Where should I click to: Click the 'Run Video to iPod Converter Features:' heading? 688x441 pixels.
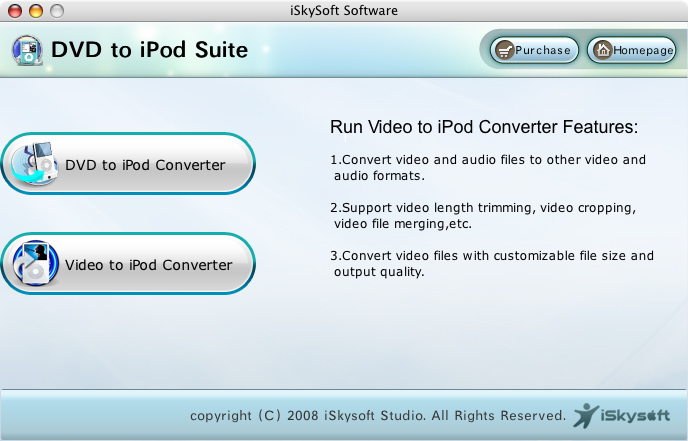(484, 127)
